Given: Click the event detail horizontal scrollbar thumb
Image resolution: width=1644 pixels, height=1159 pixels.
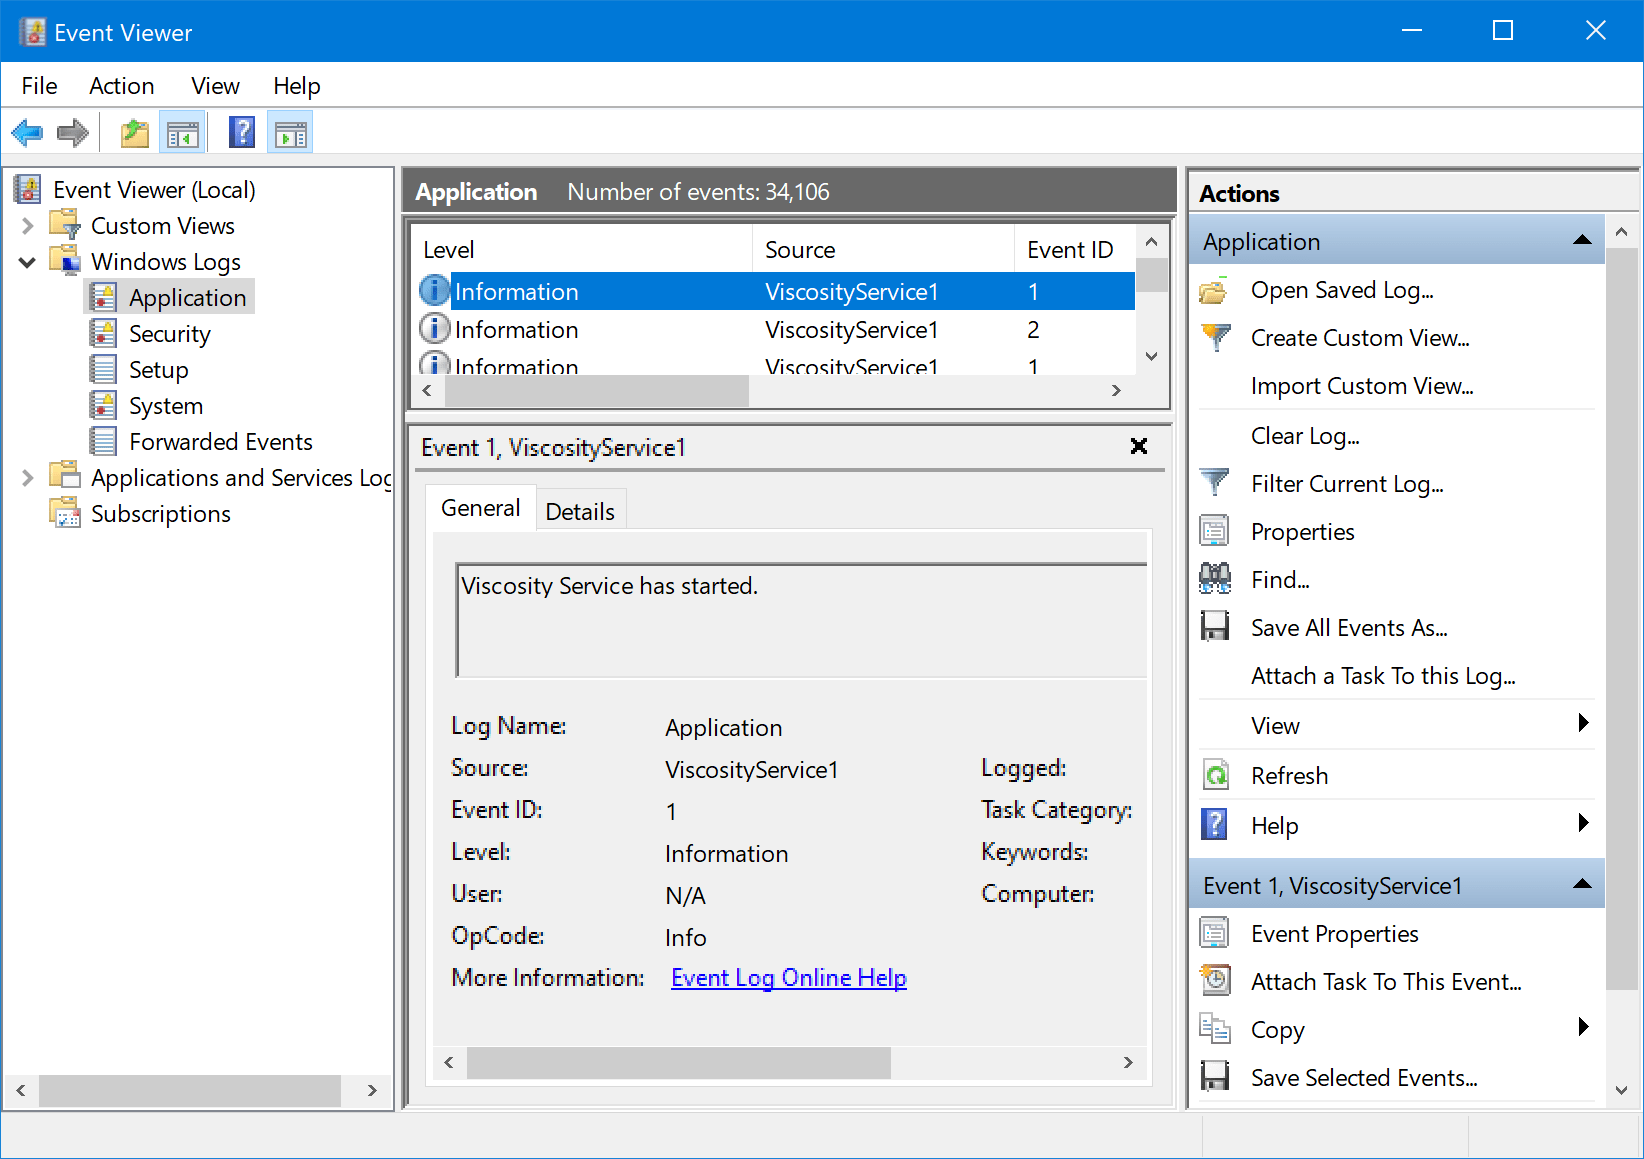Looking at the screenshot, I should tap(678, 1062).
